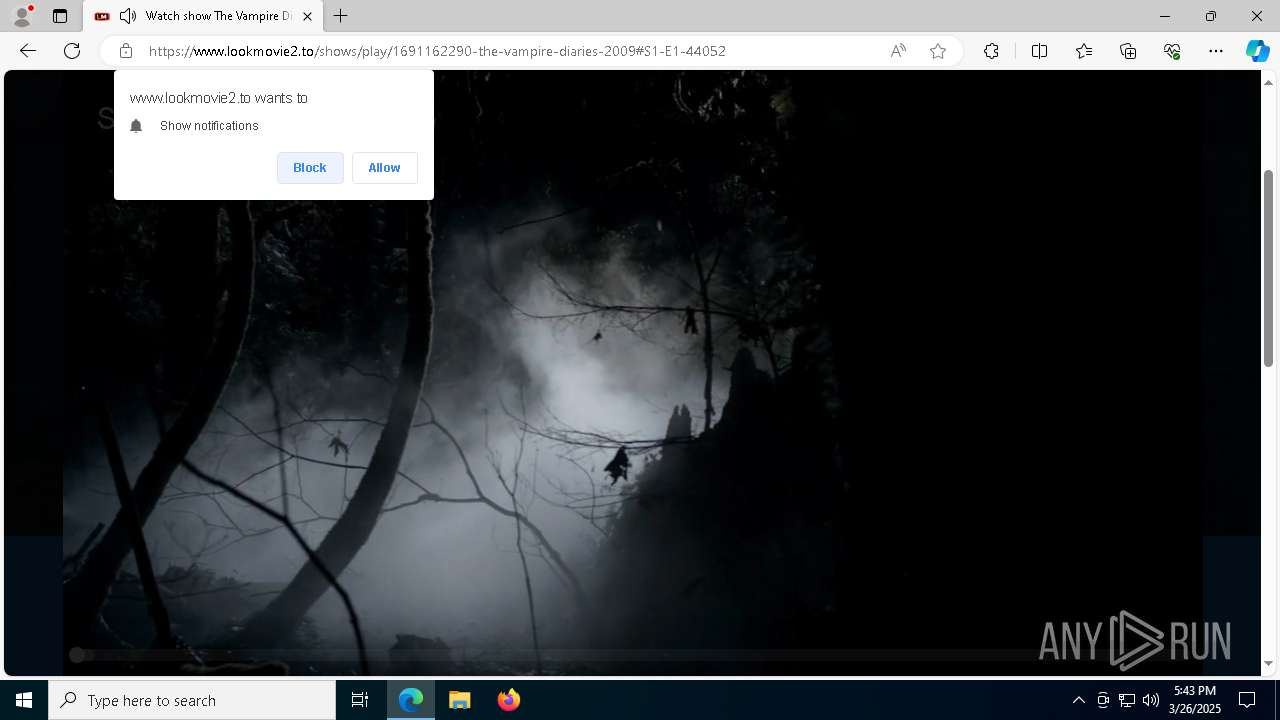Minimize the browser window
1280x720 pixels.
1164,16
